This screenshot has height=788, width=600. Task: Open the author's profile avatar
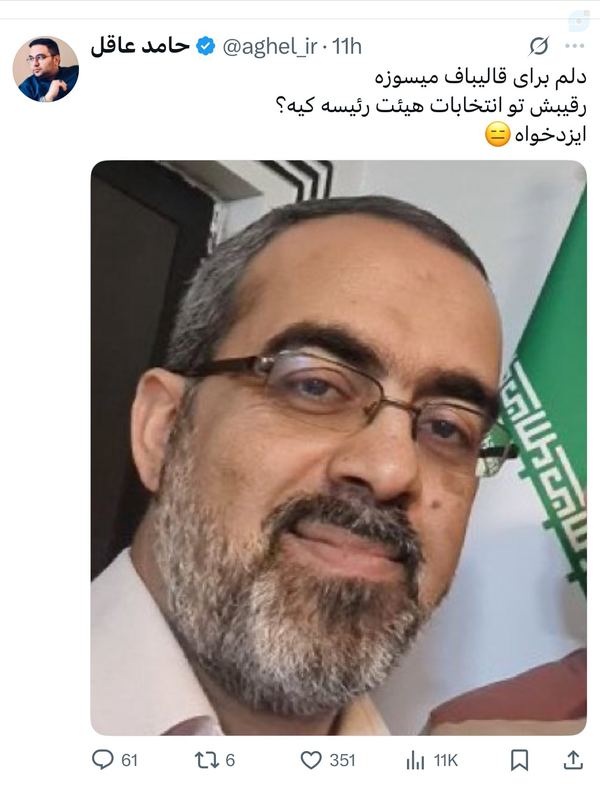46,69
